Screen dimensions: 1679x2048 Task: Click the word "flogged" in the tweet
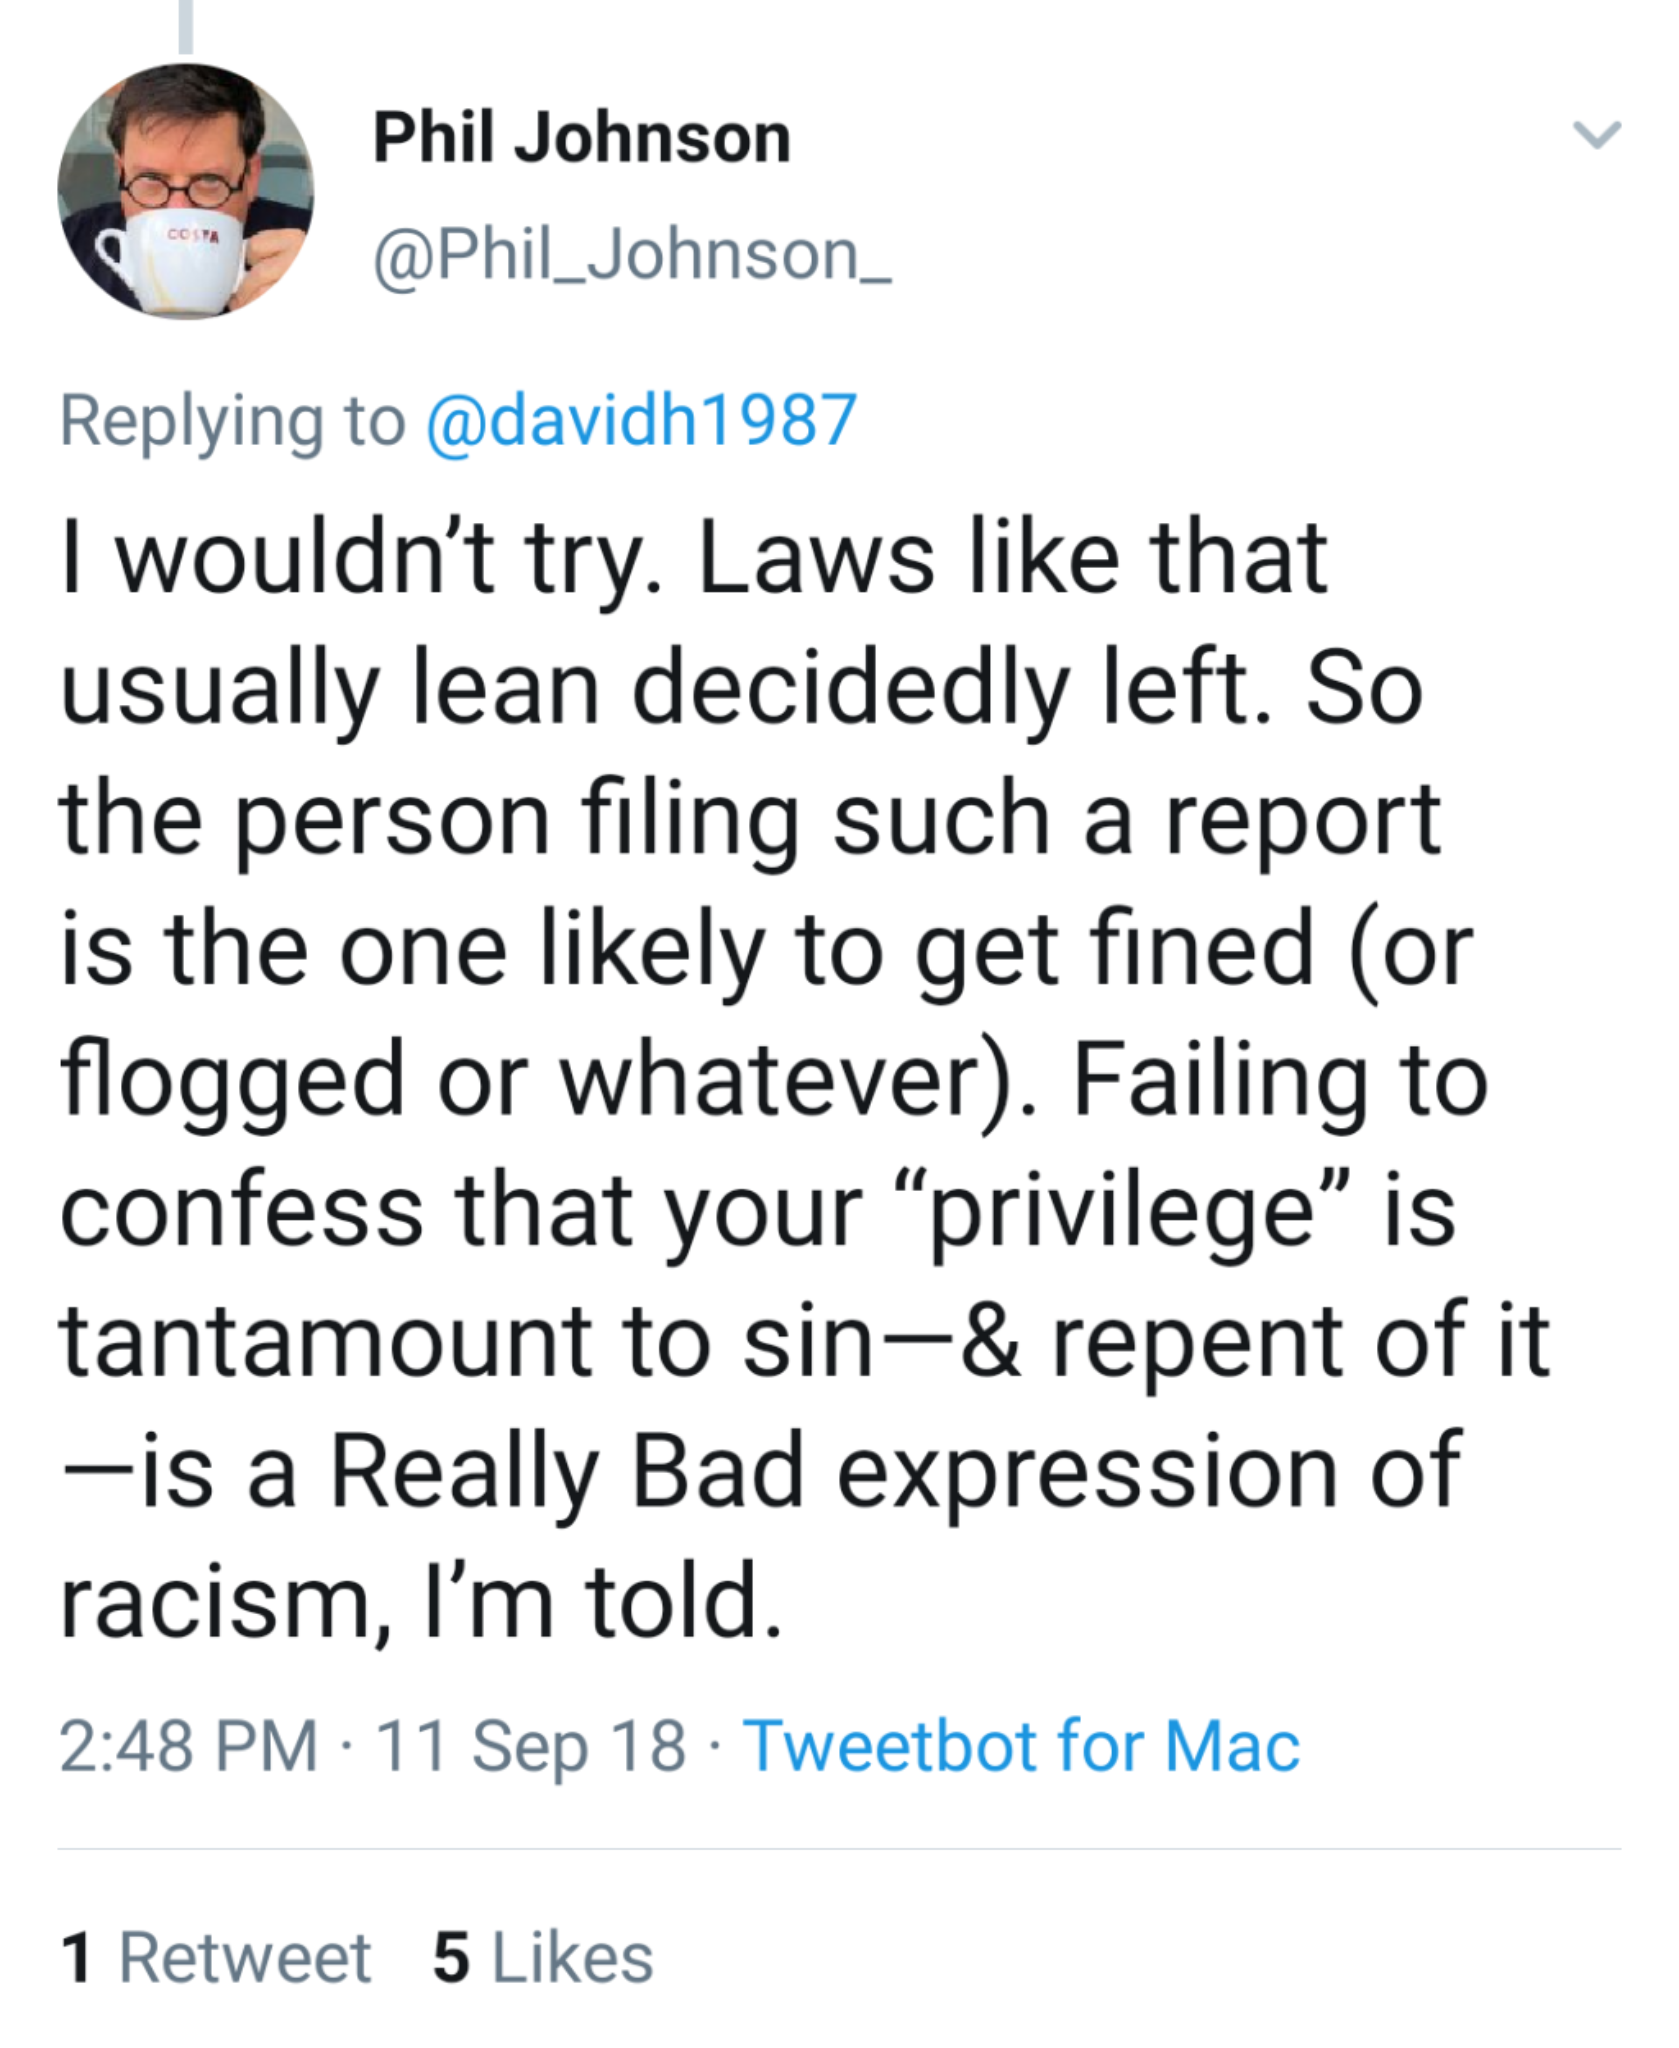pos(232,1080)
